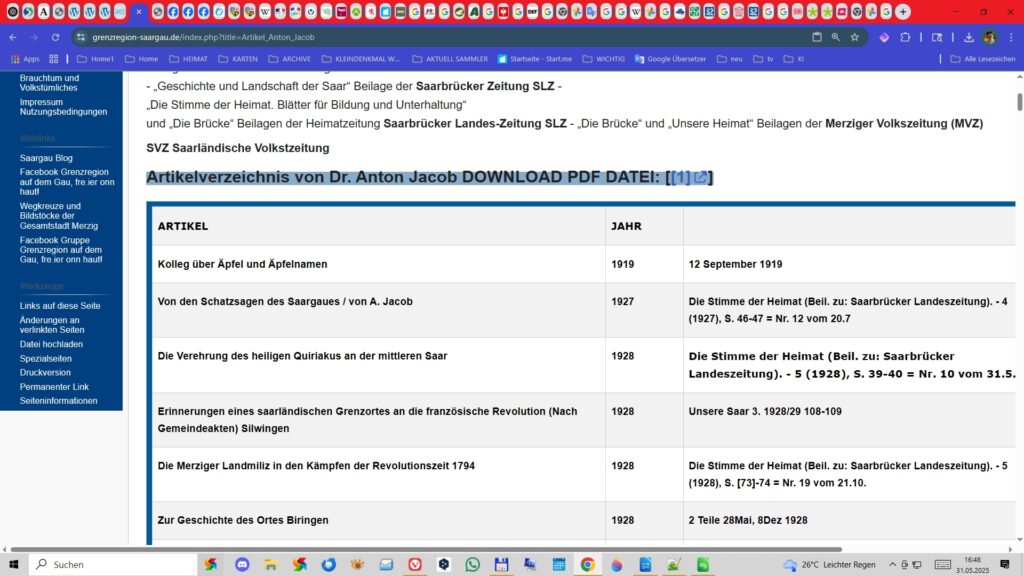Viewport: 1024px width, 576px height.
Task: Show hidden system tray icons chevron
Action: (892, 564)
